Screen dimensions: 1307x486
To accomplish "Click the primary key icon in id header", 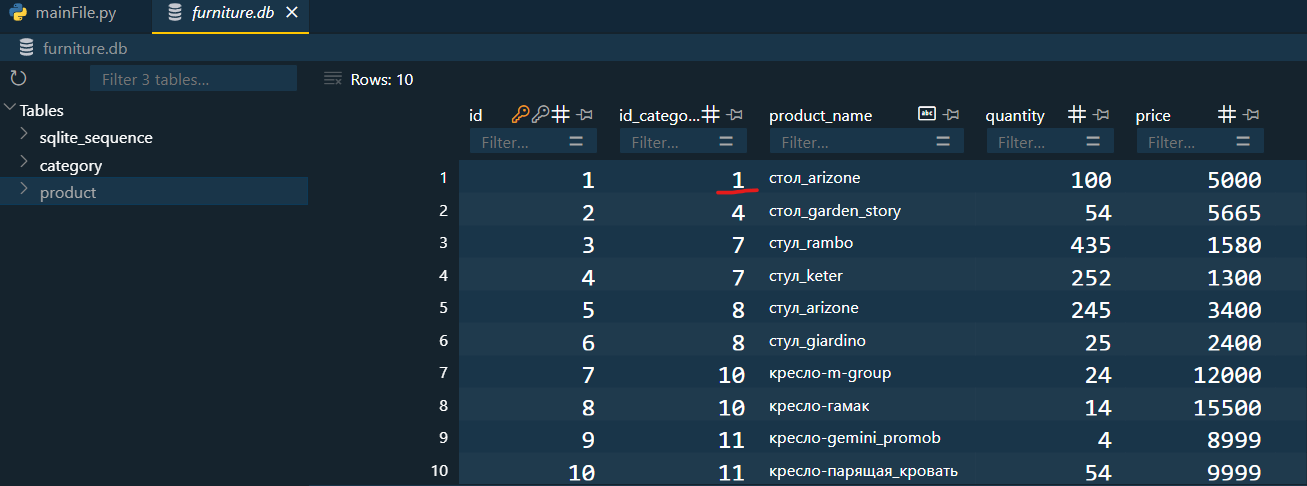I will point(521,115).
